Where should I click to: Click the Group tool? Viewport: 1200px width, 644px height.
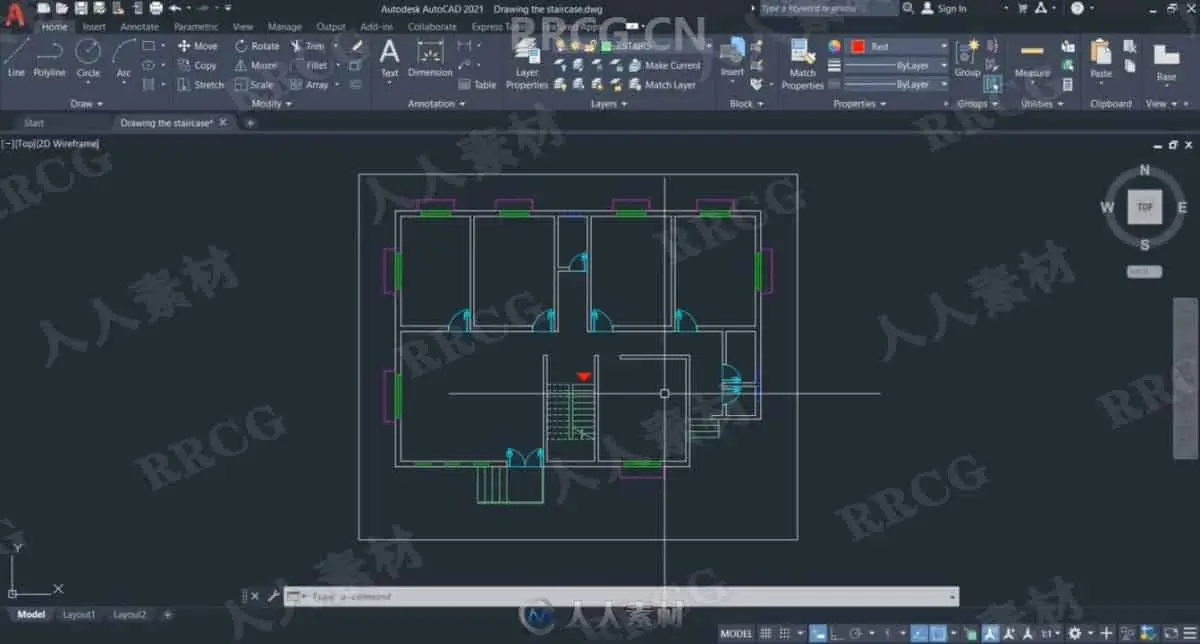click(x=967, y=58)
